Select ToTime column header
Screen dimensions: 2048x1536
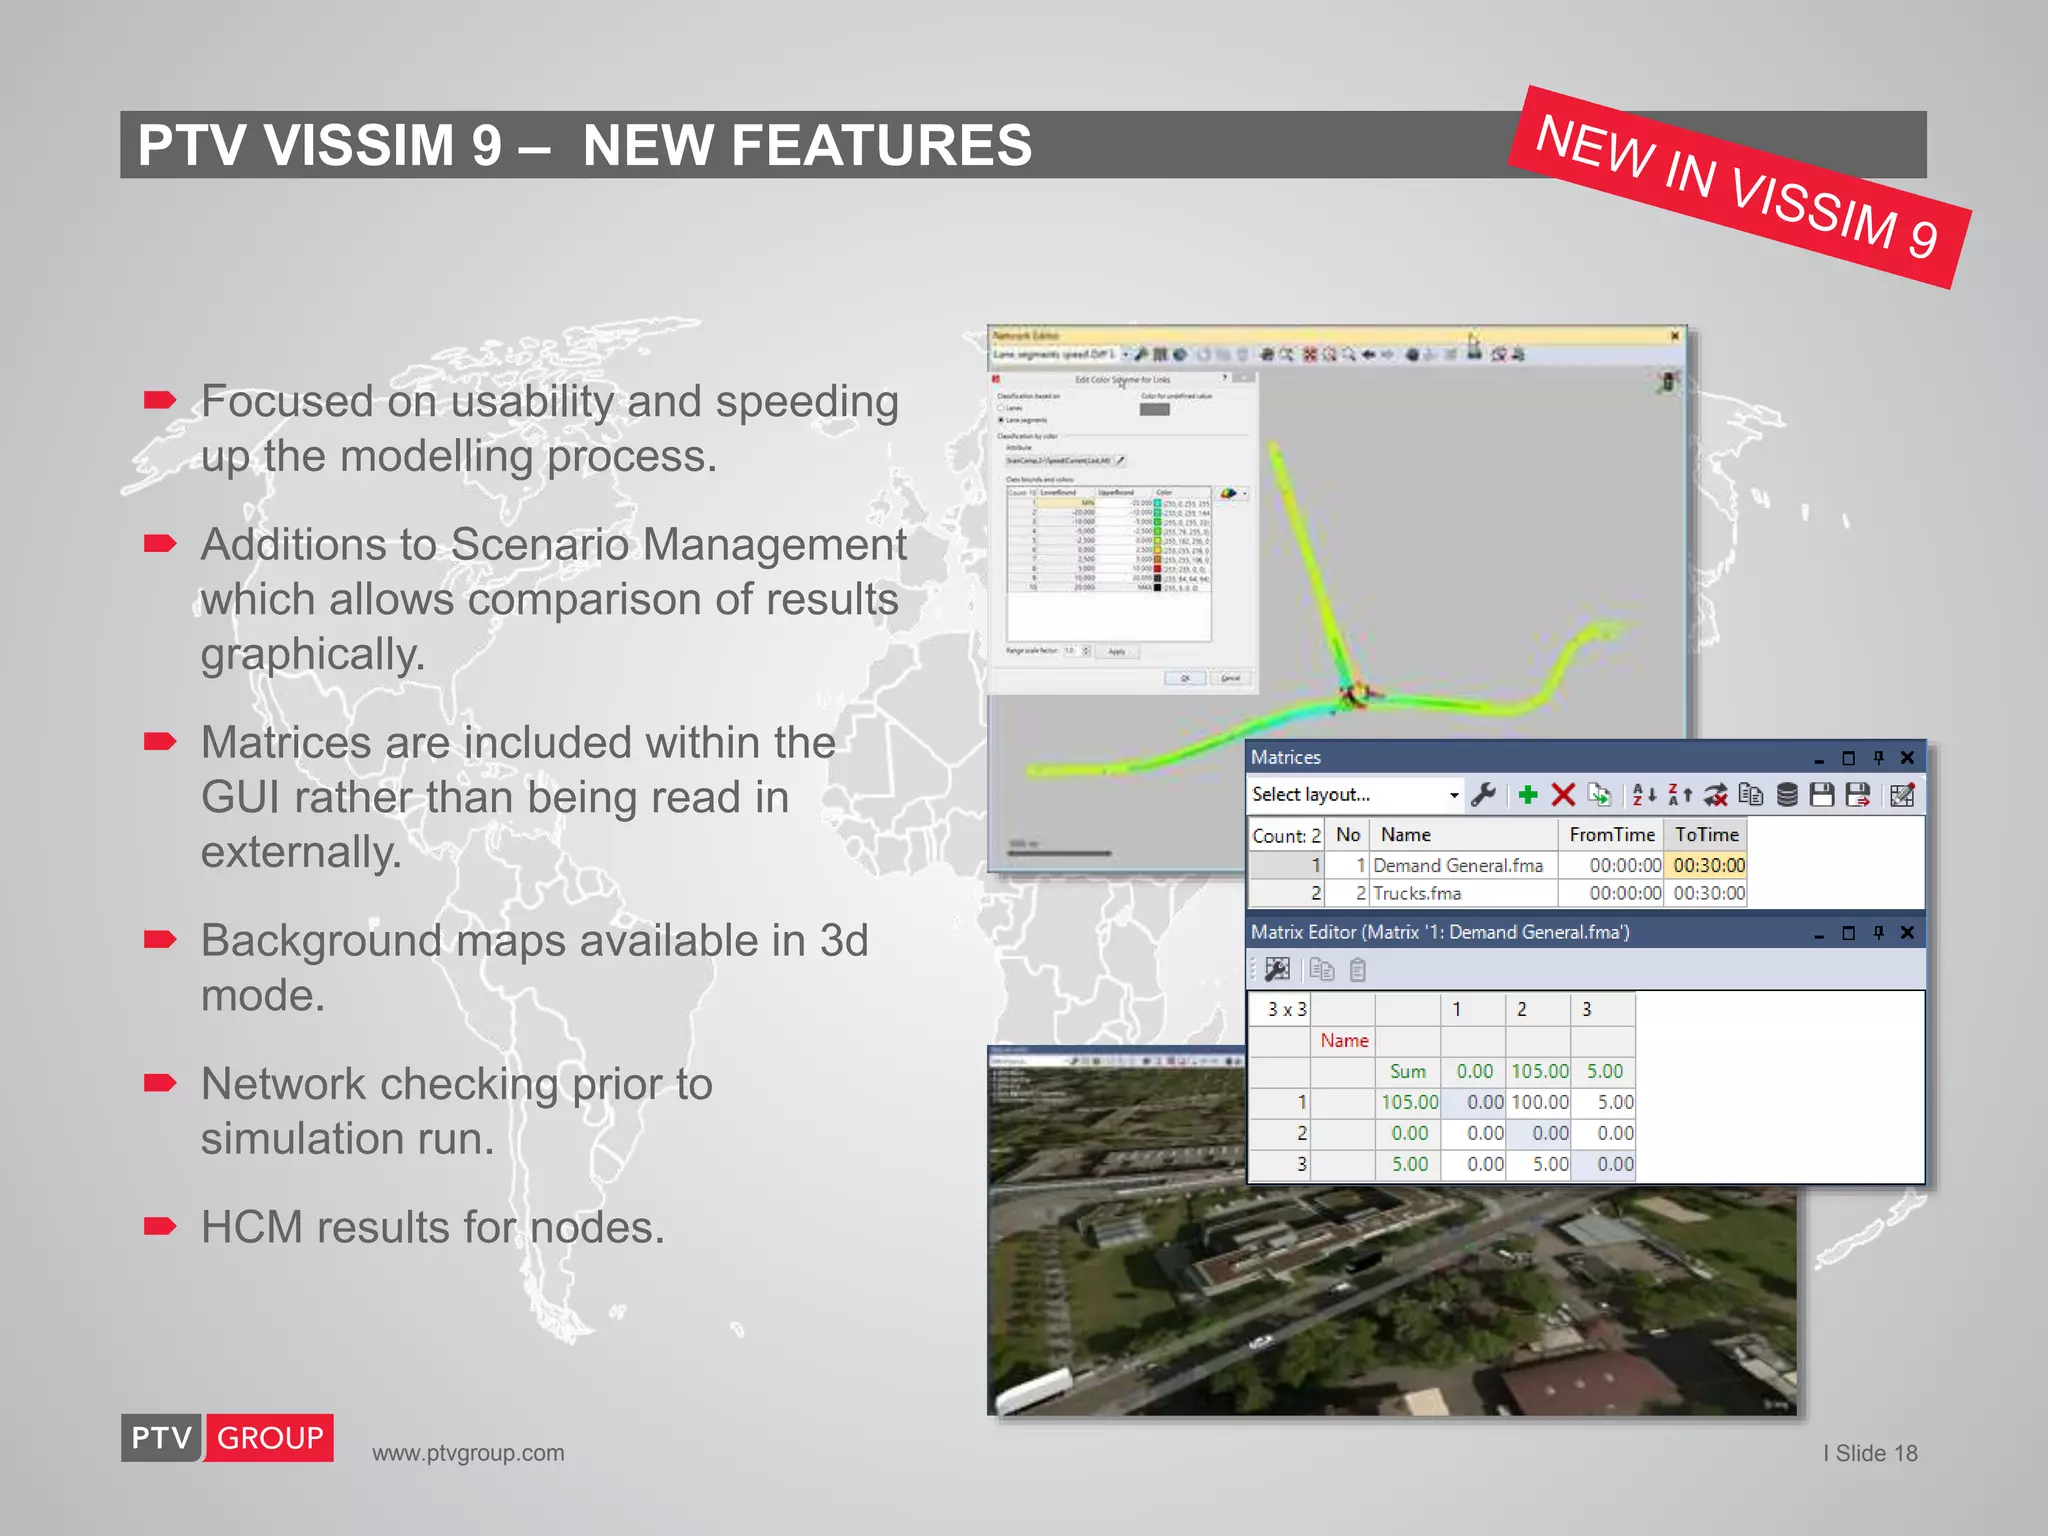pyautogui.click(x=1706, y=834)
